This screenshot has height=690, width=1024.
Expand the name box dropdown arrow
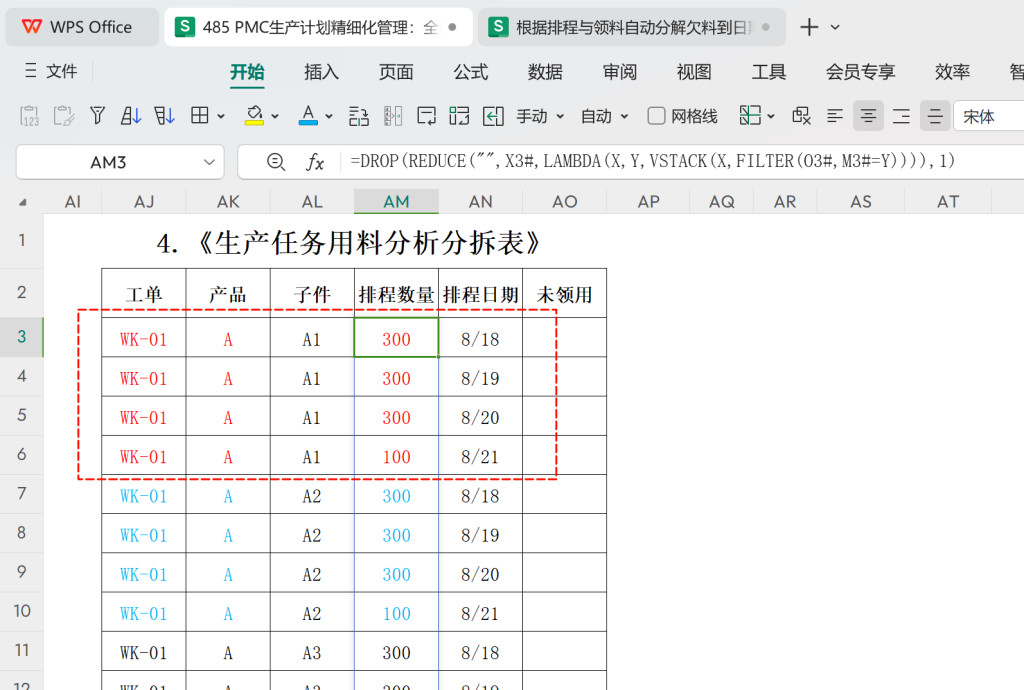[209, 162]
